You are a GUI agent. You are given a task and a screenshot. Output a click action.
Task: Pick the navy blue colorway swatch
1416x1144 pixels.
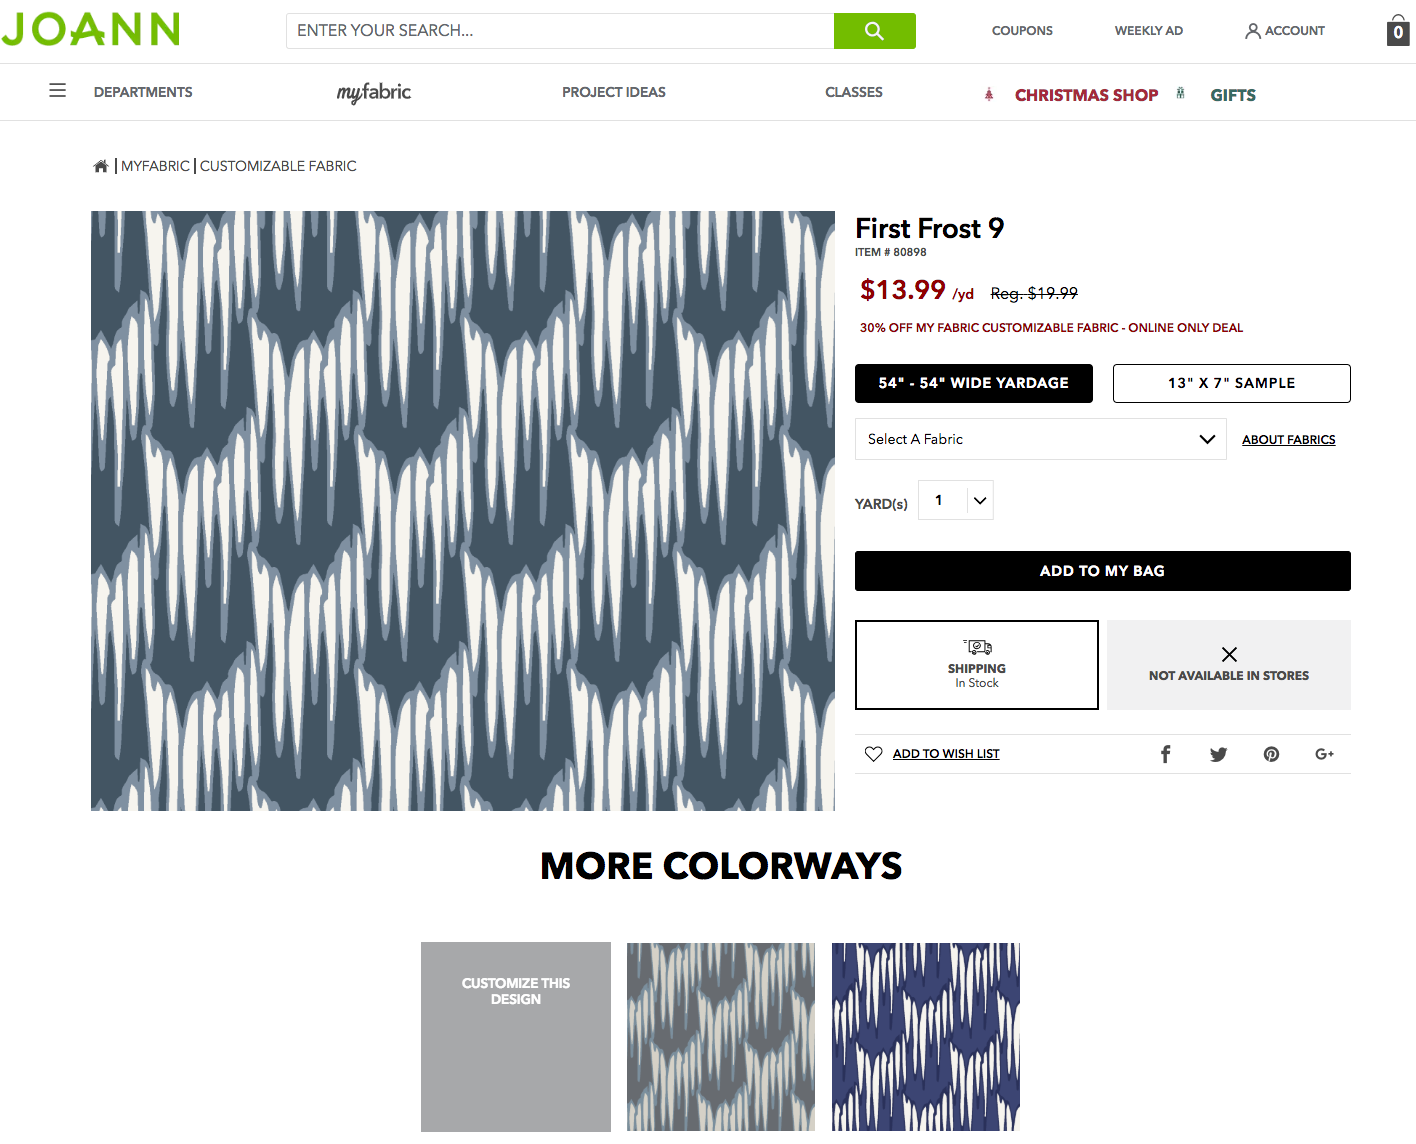(x=926, y=1037)
